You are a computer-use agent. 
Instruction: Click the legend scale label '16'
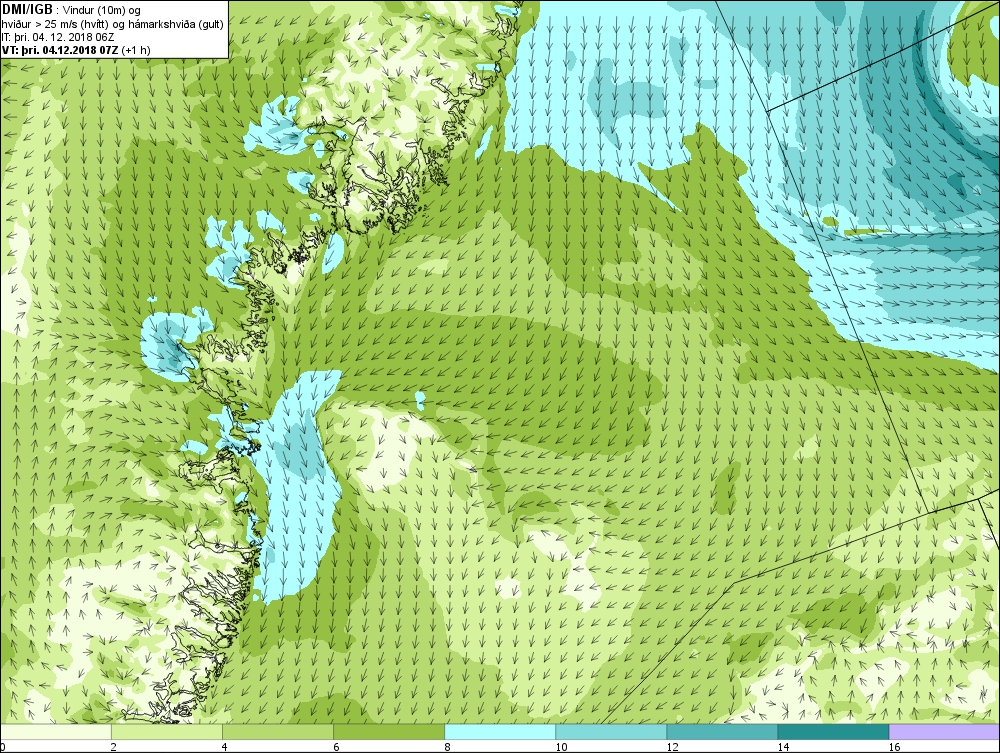(x=894, y=747)
